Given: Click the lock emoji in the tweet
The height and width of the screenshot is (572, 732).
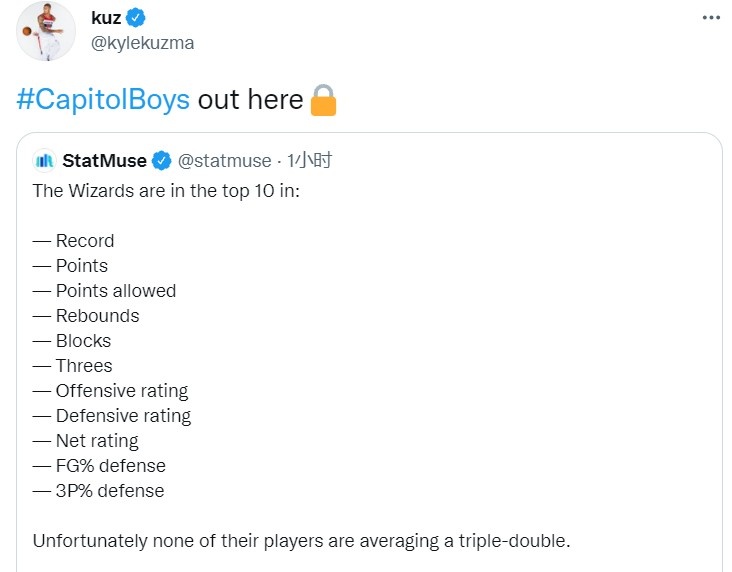Looking at the screenshot, I should (323, 99).
